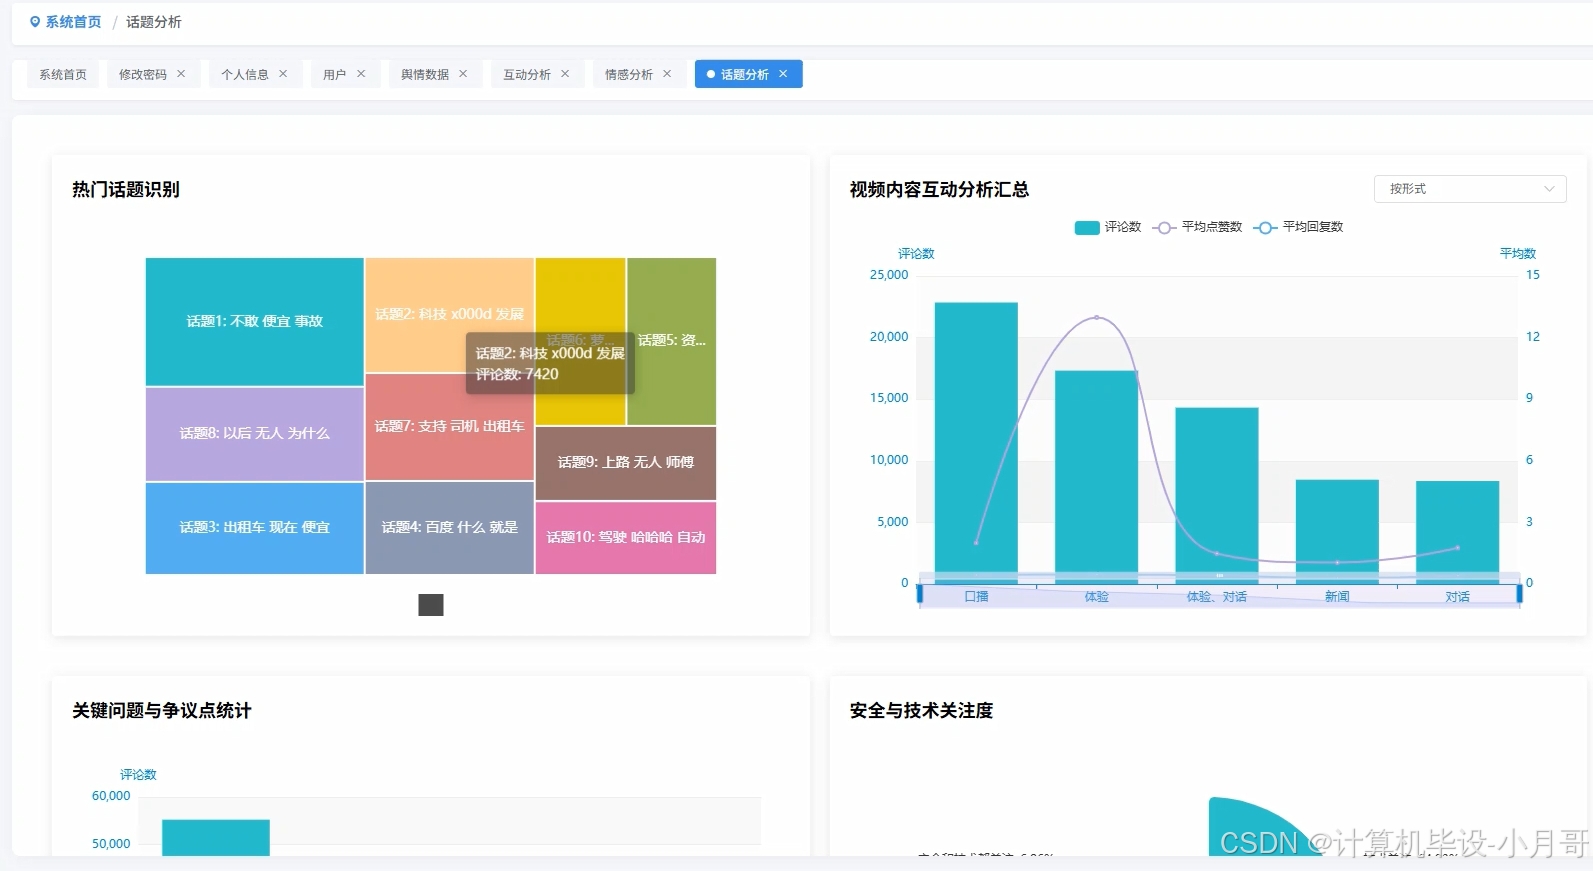Click the 口播 bar in the chart

click(976, 442)
